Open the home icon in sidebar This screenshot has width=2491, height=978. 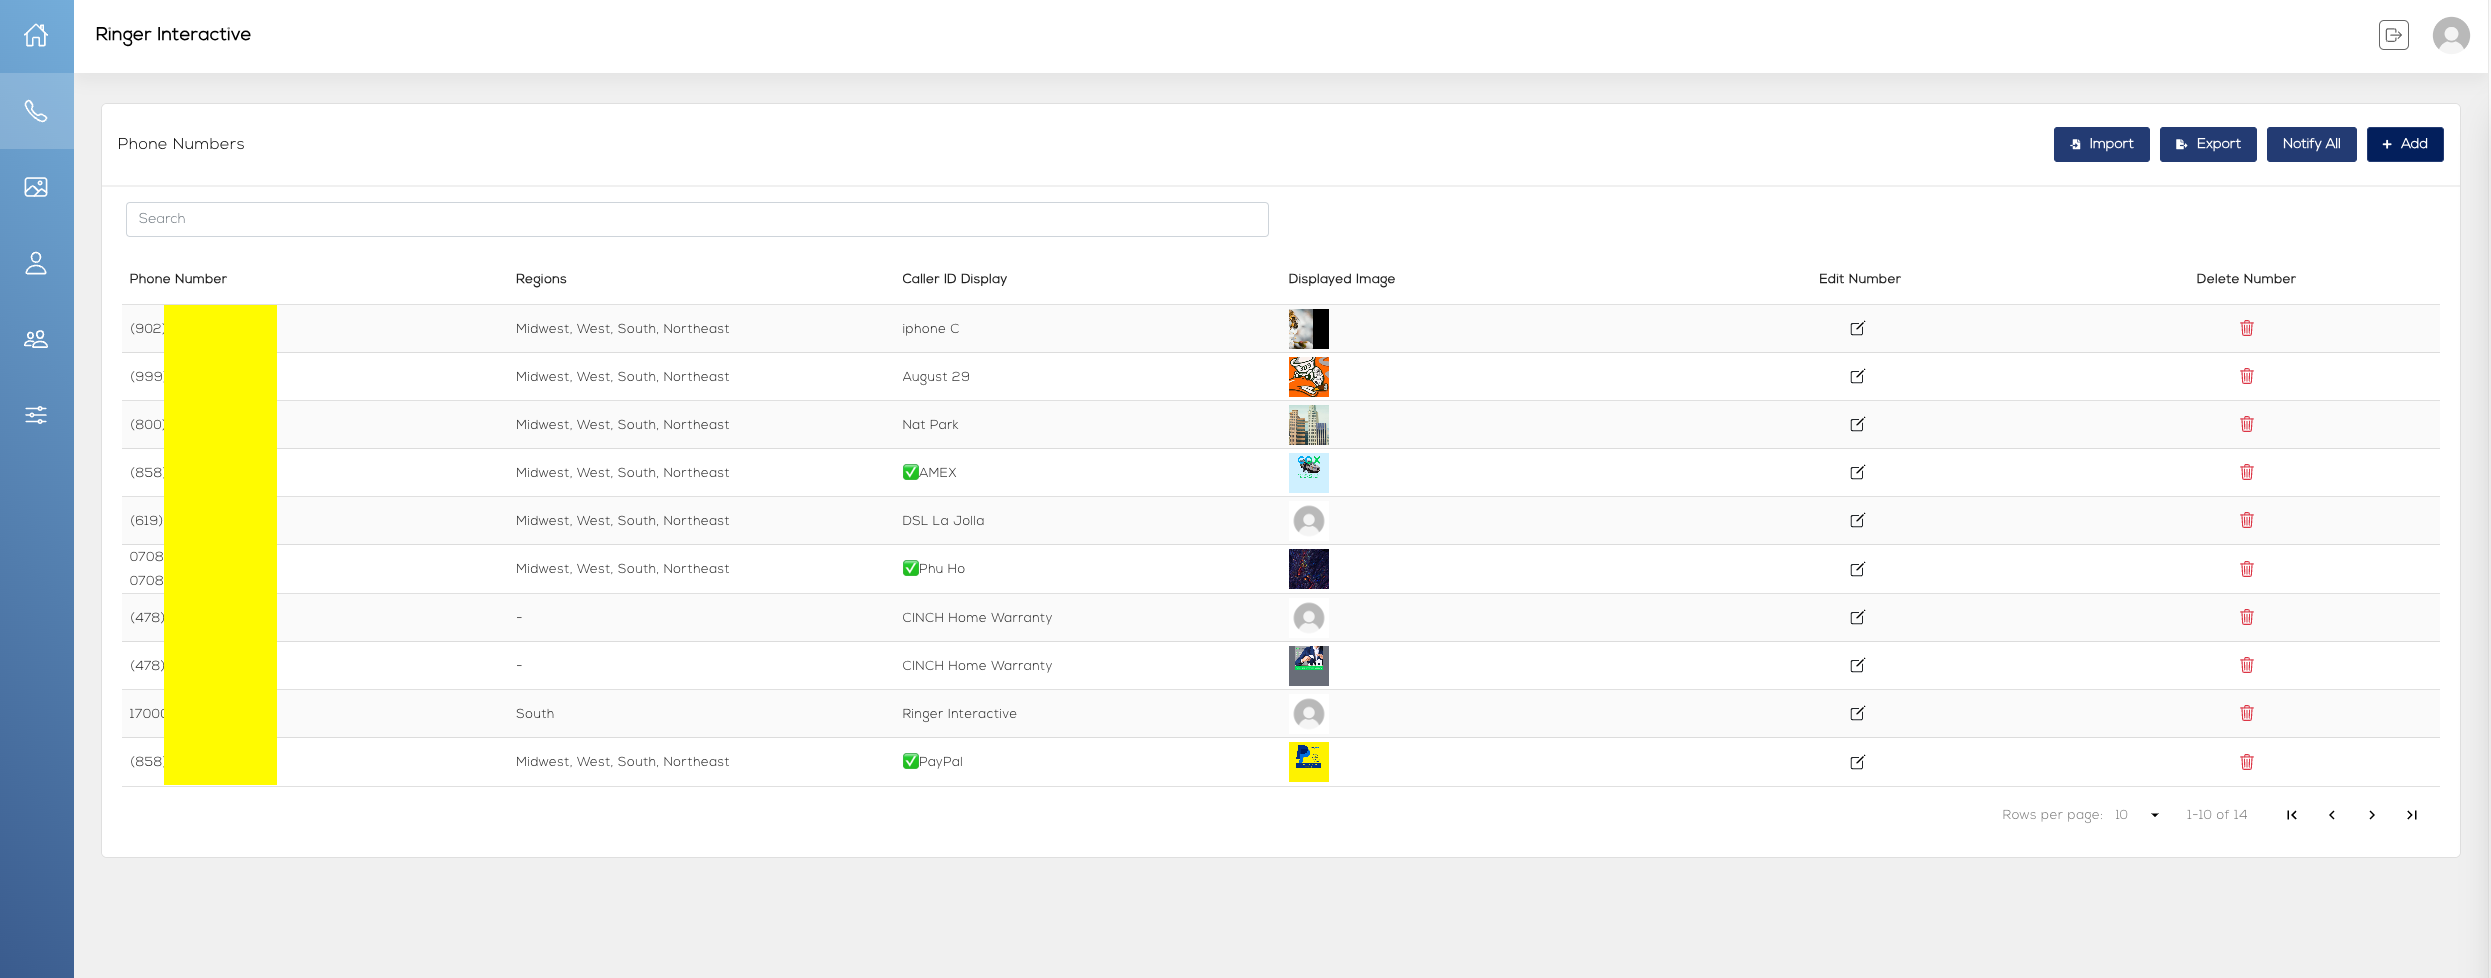tap(36, 35)
